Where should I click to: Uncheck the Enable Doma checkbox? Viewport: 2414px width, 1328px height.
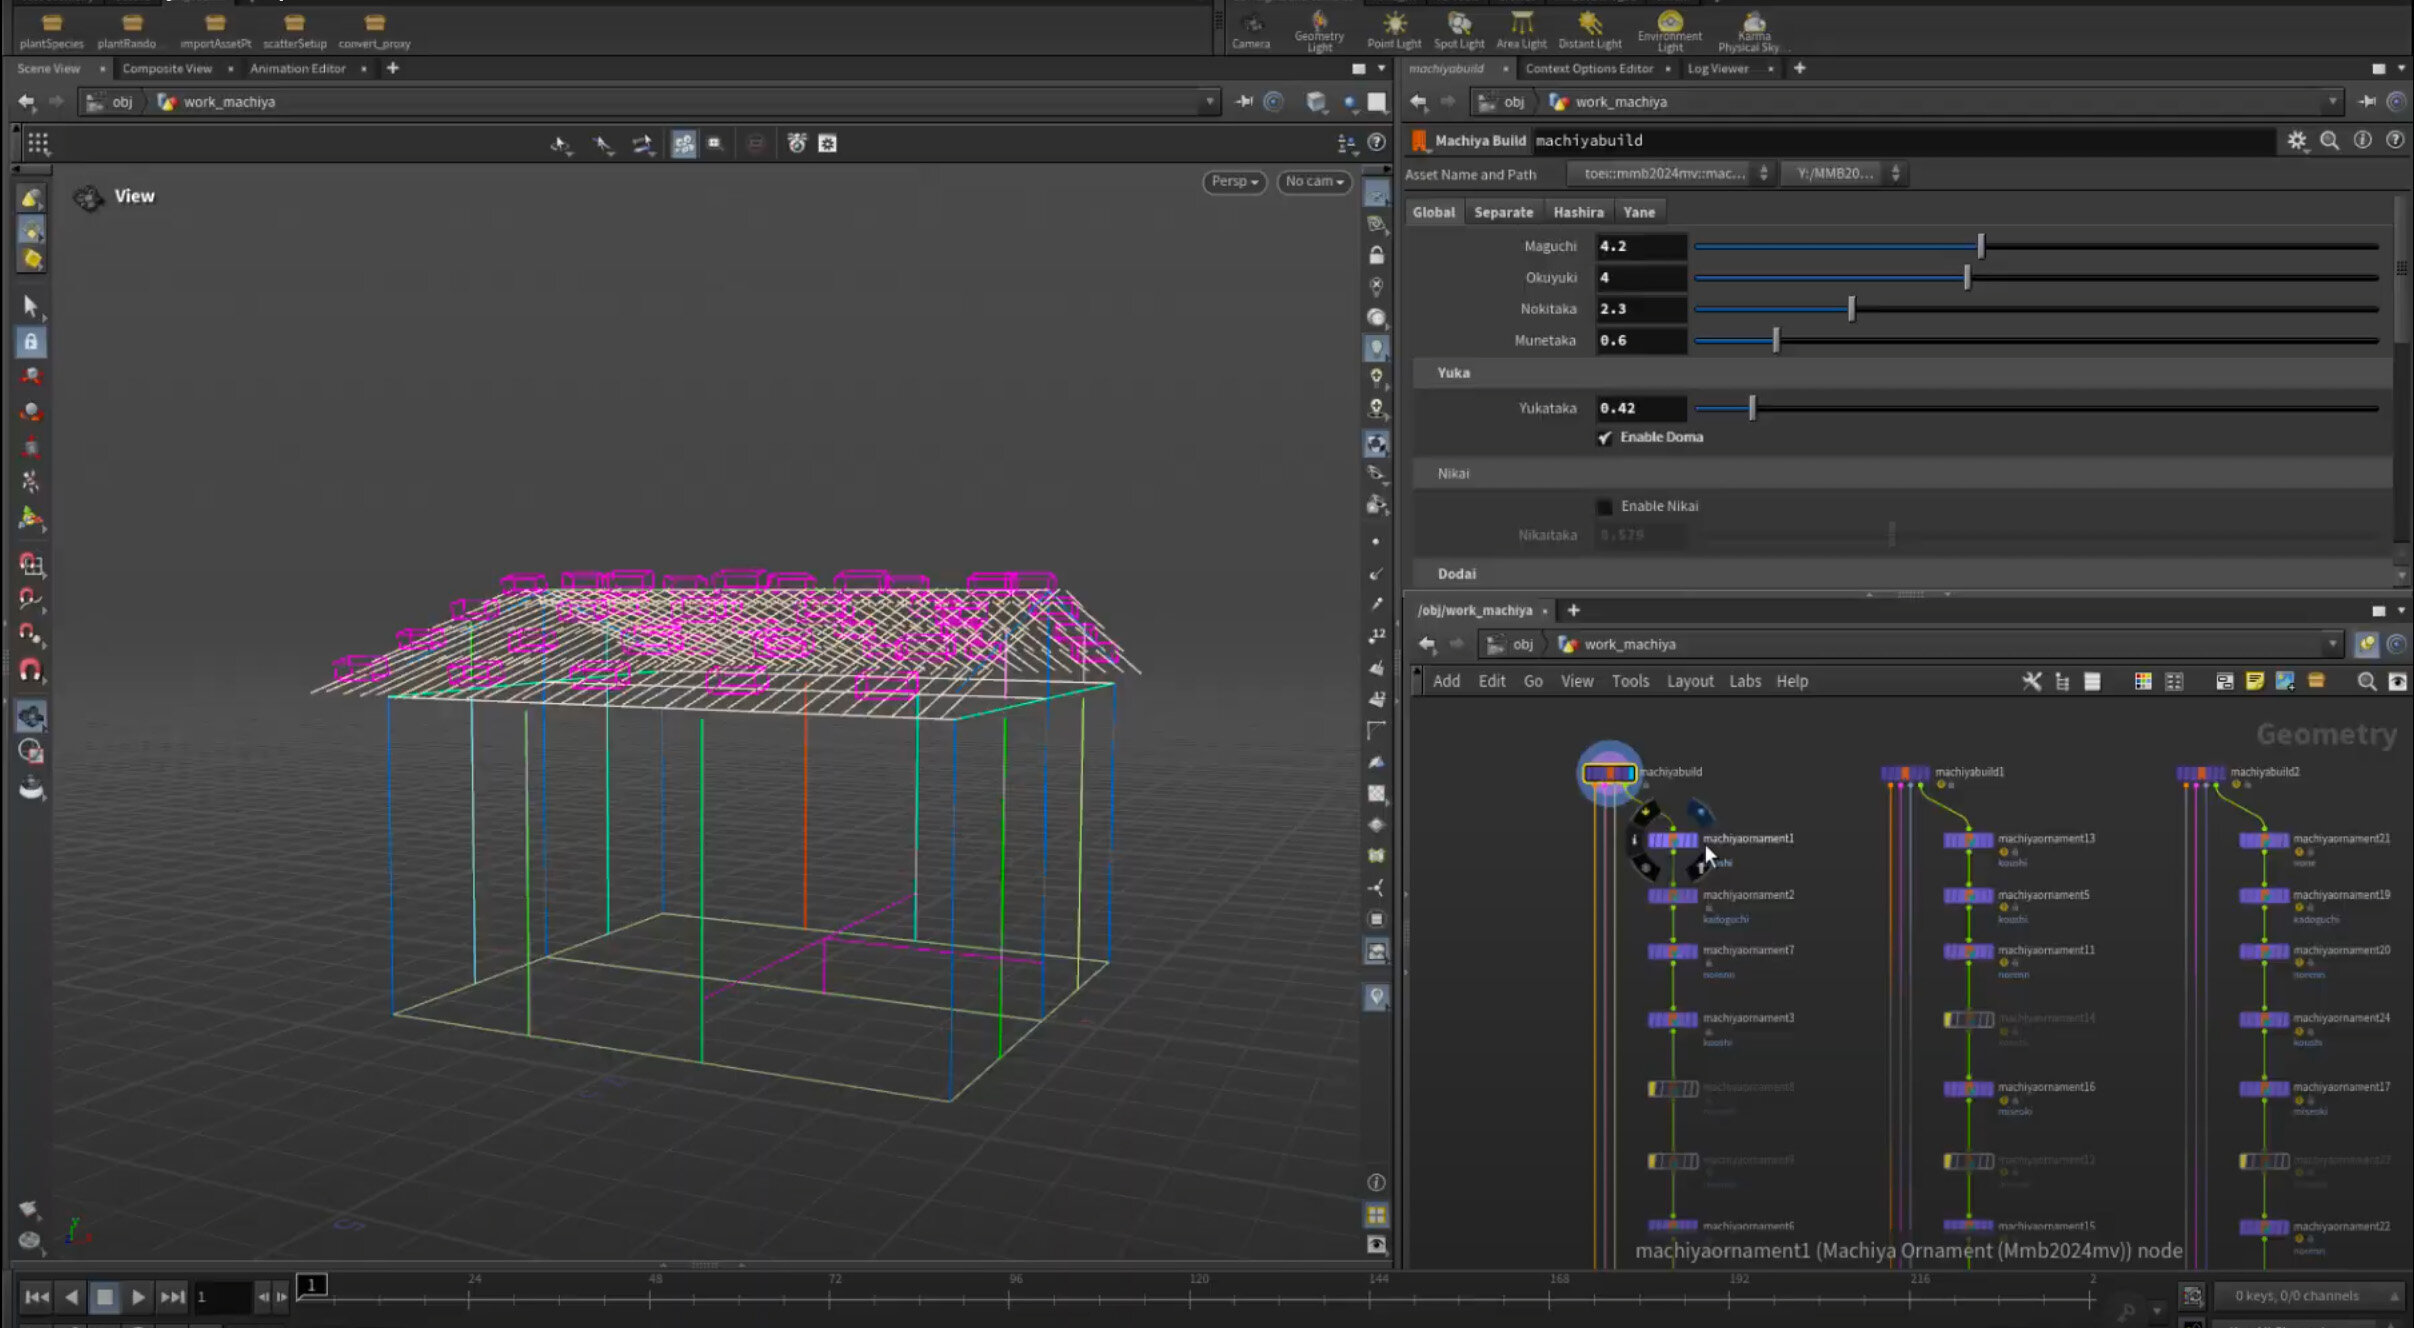point(1605,438)
